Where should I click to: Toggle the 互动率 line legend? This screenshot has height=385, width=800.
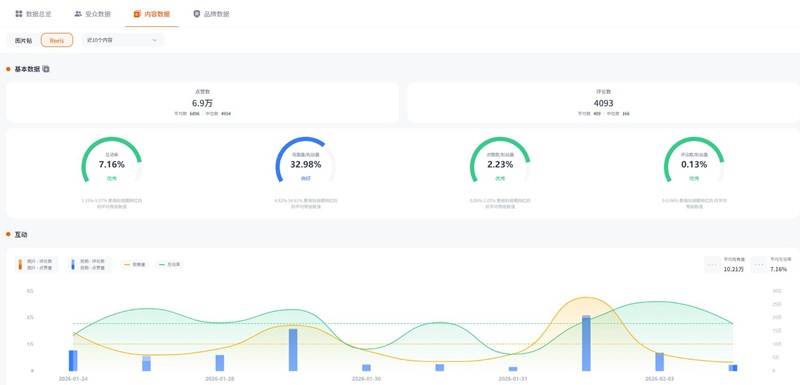(x=169, y=265)
